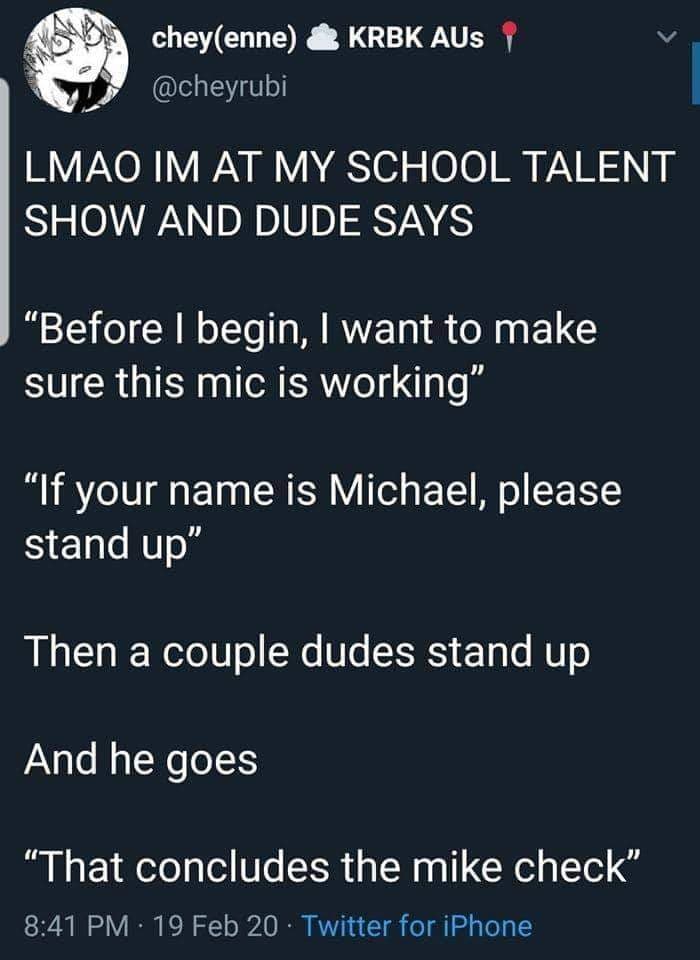This screenshot has width=700, height=960.
Task: Click the KRBK AUs name text
Action: pos(415,38)
